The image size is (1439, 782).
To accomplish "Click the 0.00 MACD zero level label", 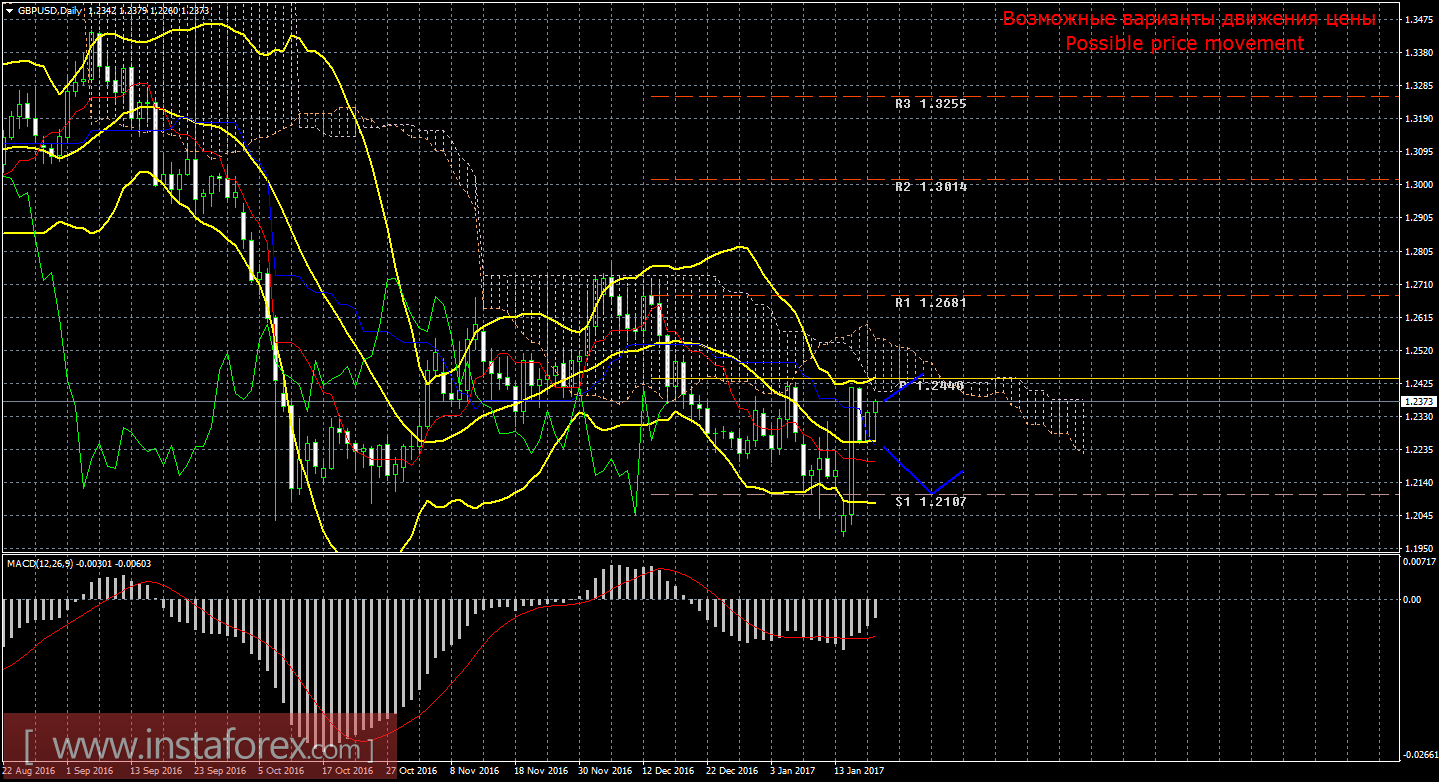I will pyautogui.click(x=1412, y=600).
